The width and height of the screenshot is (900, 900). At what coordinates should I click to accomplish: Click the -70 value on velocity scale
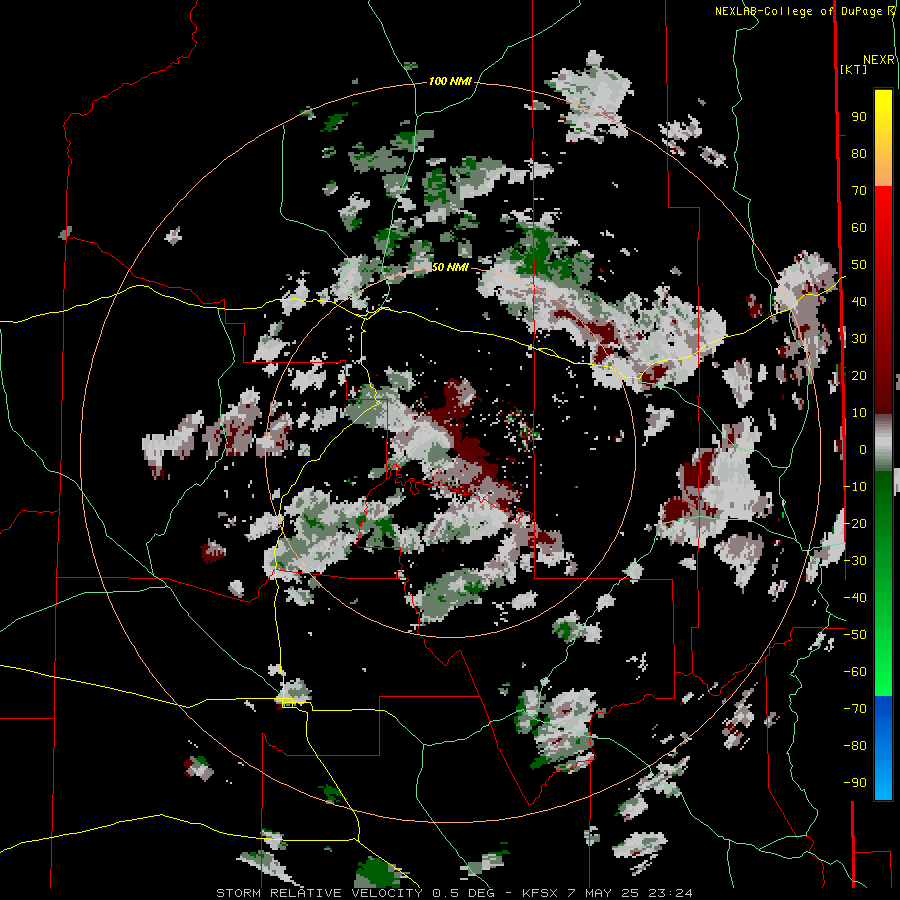click(x=855, y=709)
